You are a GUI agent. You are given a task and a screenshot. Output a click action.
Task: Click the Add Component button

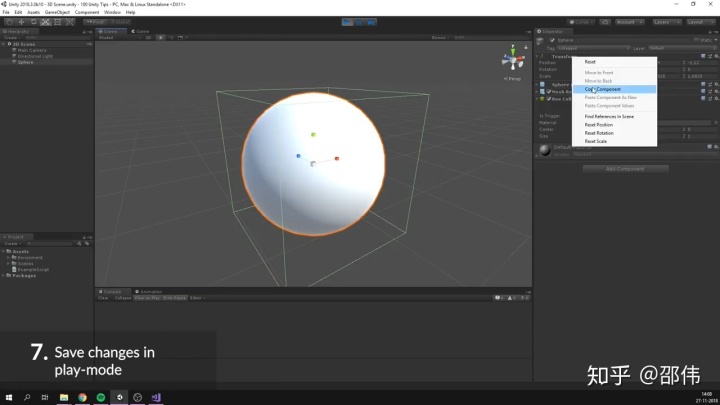coord(625,169)
